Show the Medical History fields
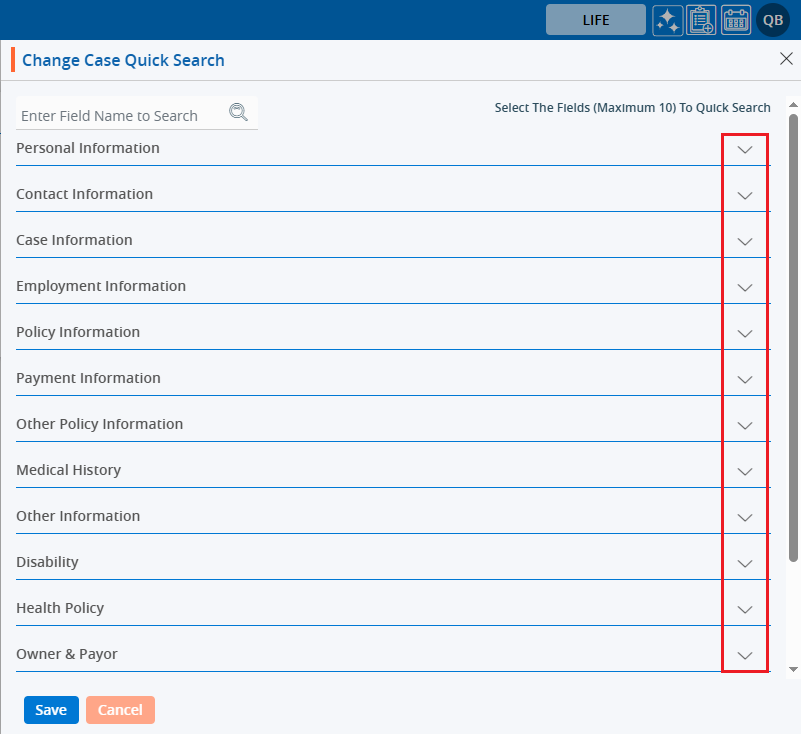The image size is (801, 734). [x=745, y=471]
